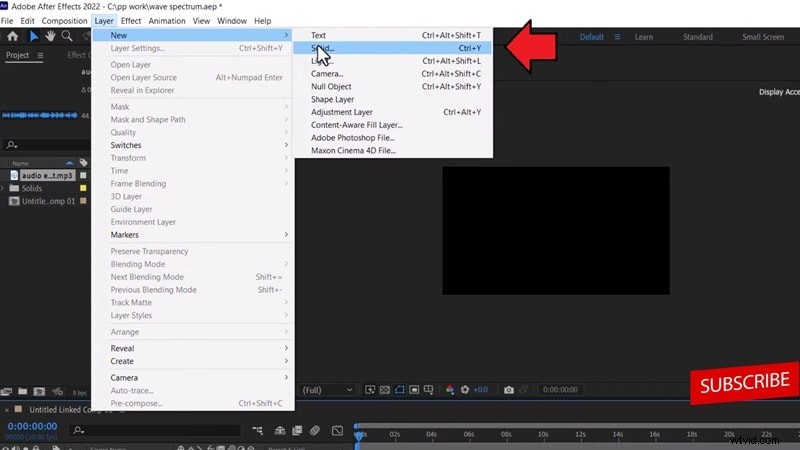
Task: Choose Shape Layer from New submenu
Action: pyautogui.click(x=393, y=99)
